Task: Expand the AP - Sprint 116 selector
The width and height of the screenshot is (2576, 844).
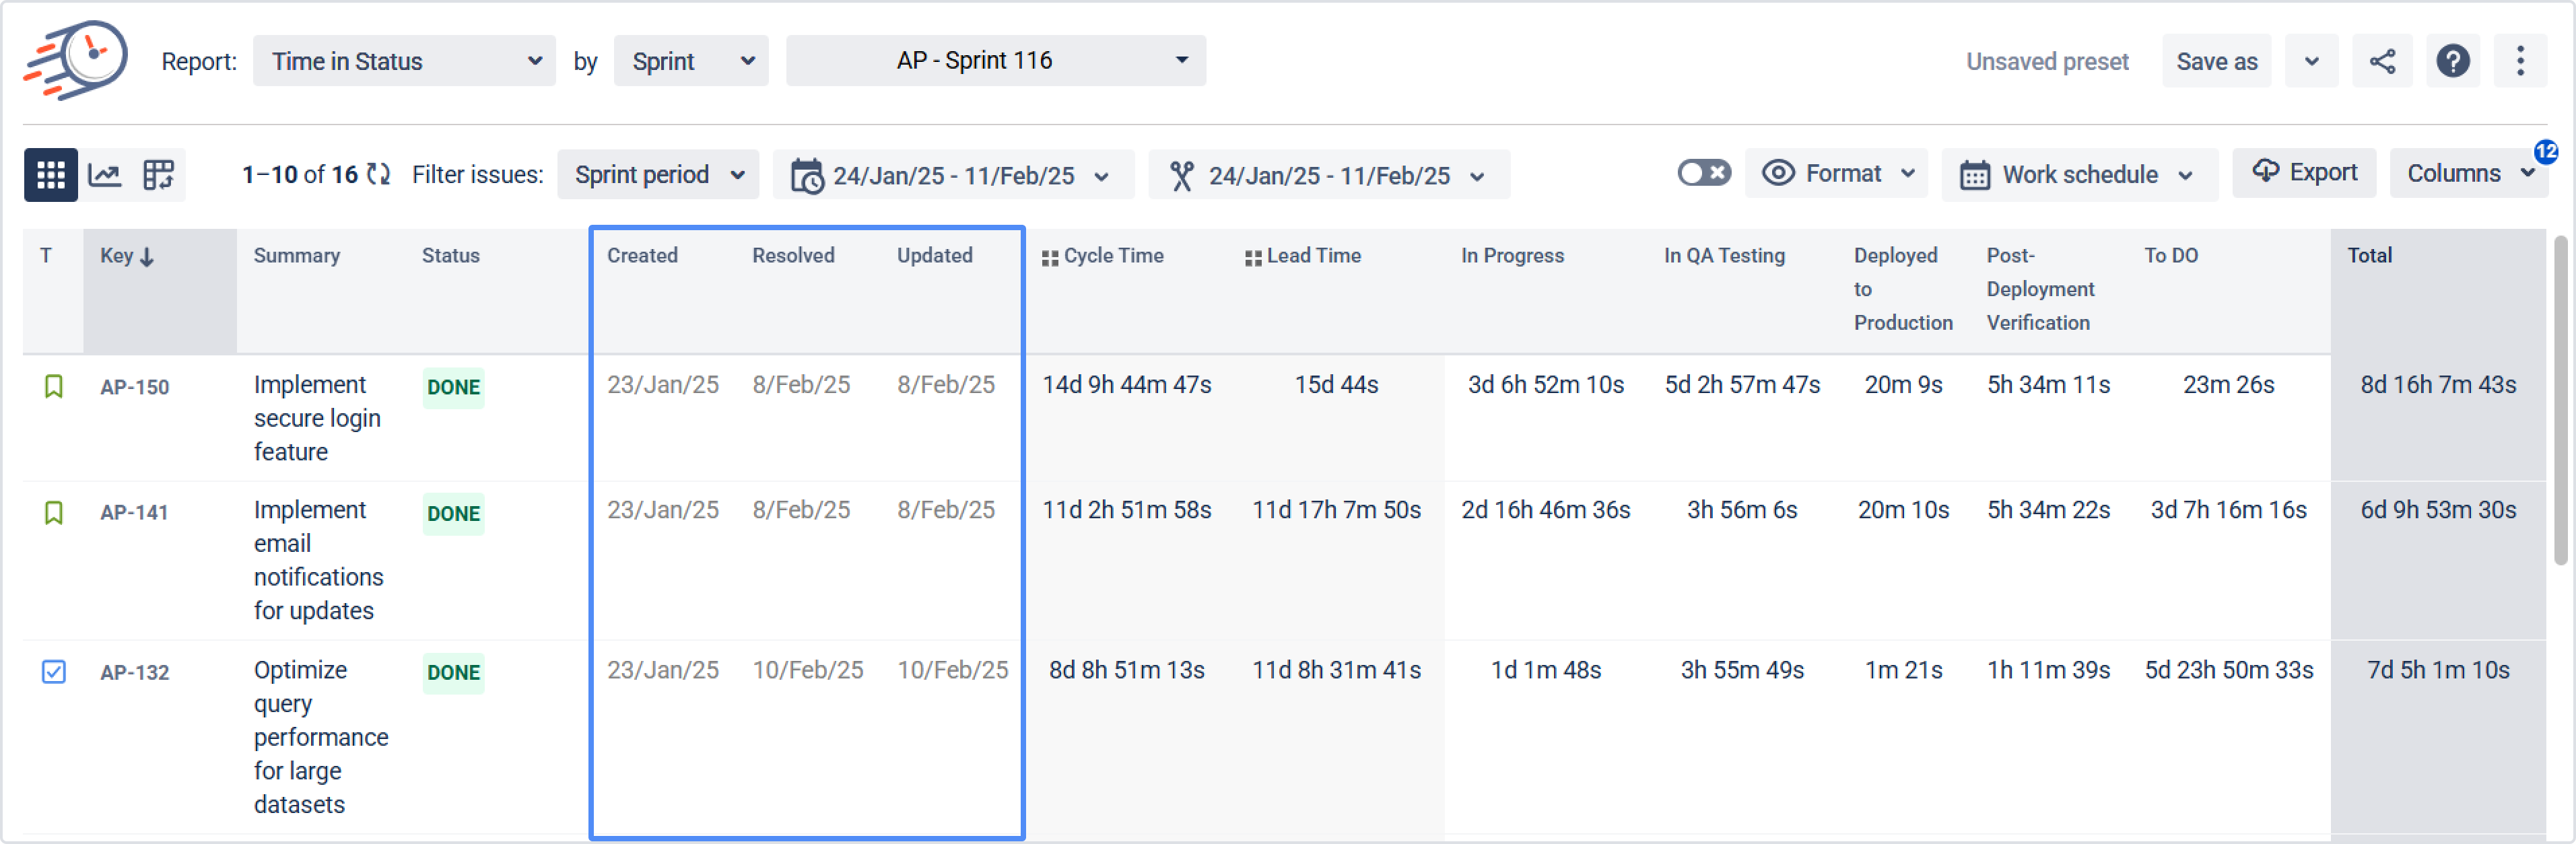Action: click(x=995, y=61)
